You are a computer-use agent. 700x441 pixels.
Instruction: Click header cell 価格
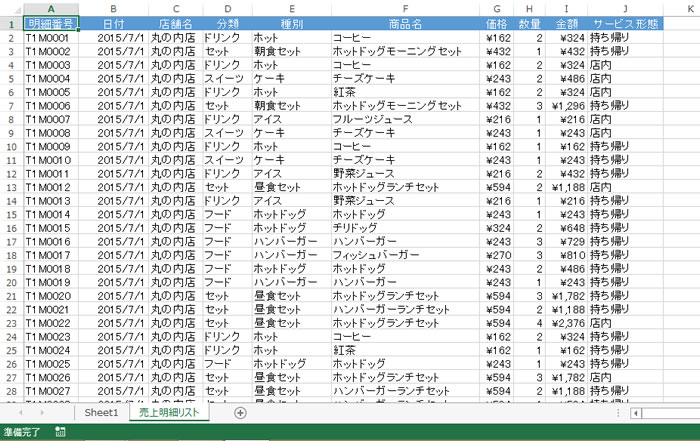(x=496, y=24)
